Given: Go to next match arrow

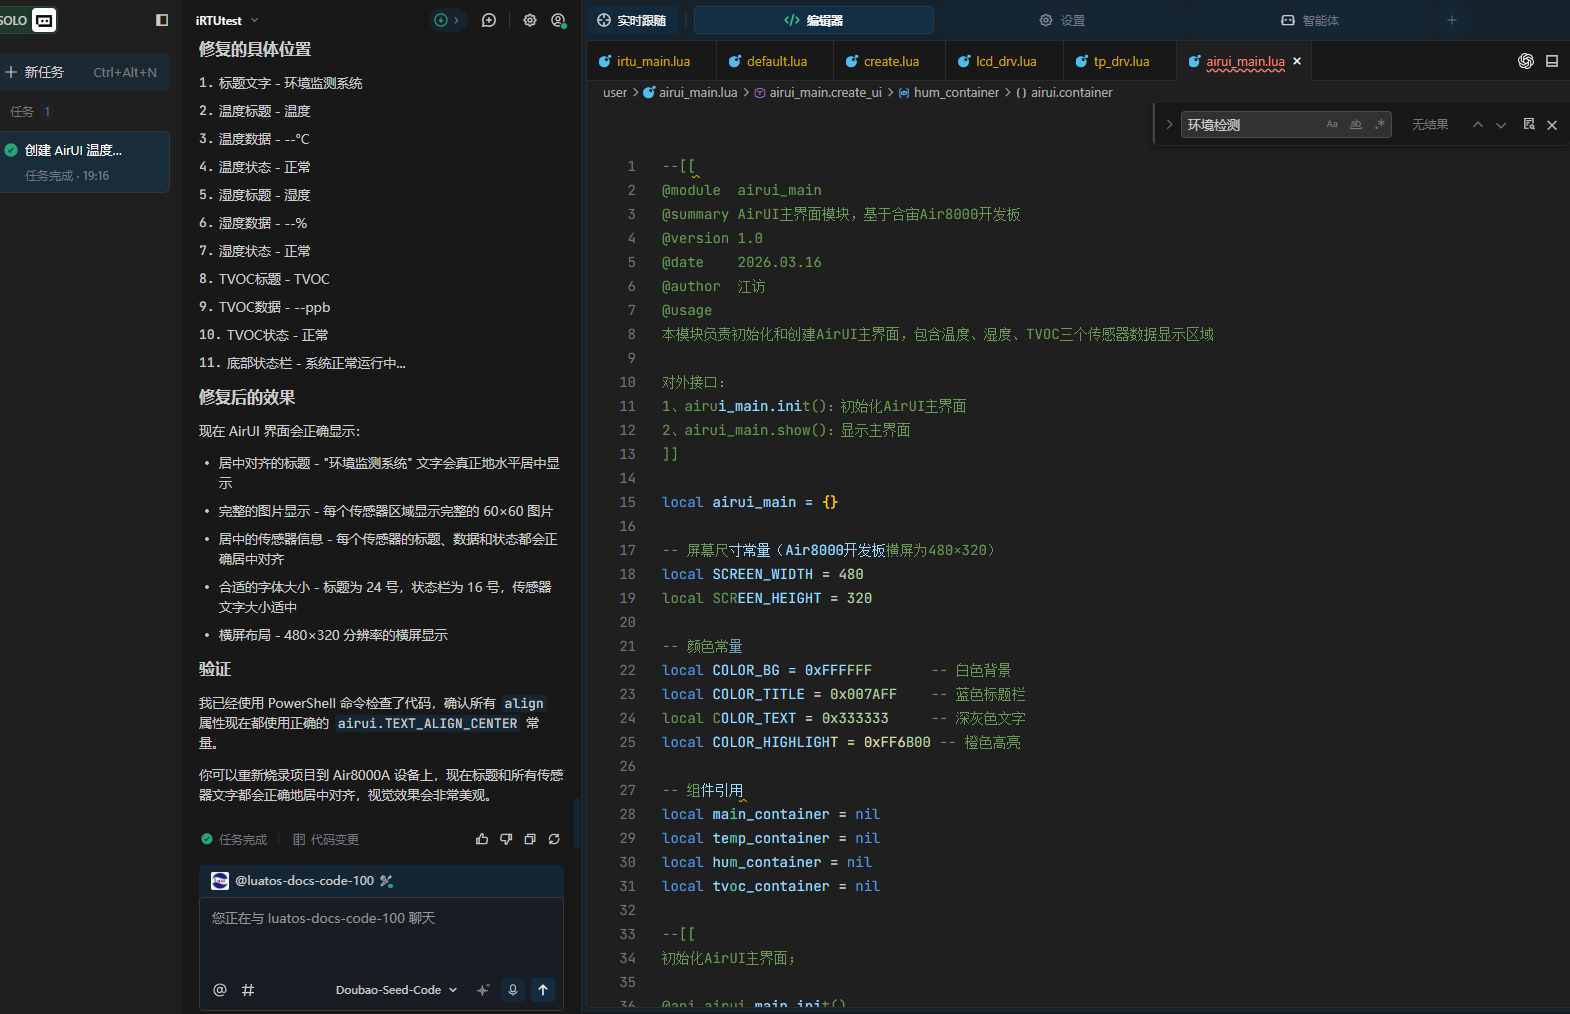Looking at the screenshot, I should (x=1501, y=125).
